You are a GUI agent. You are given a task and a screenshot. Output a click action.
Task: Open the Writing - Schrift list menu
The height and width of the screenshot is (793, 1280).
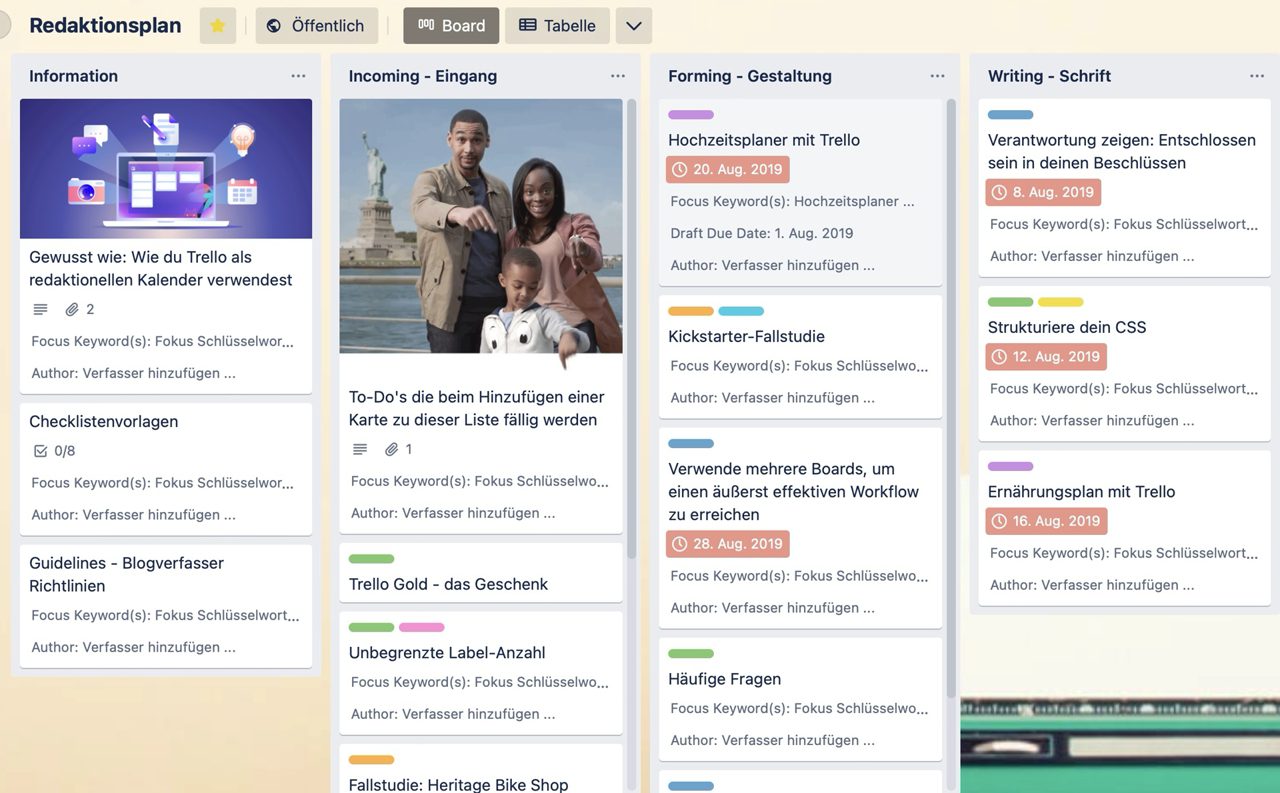(1257, 76)
